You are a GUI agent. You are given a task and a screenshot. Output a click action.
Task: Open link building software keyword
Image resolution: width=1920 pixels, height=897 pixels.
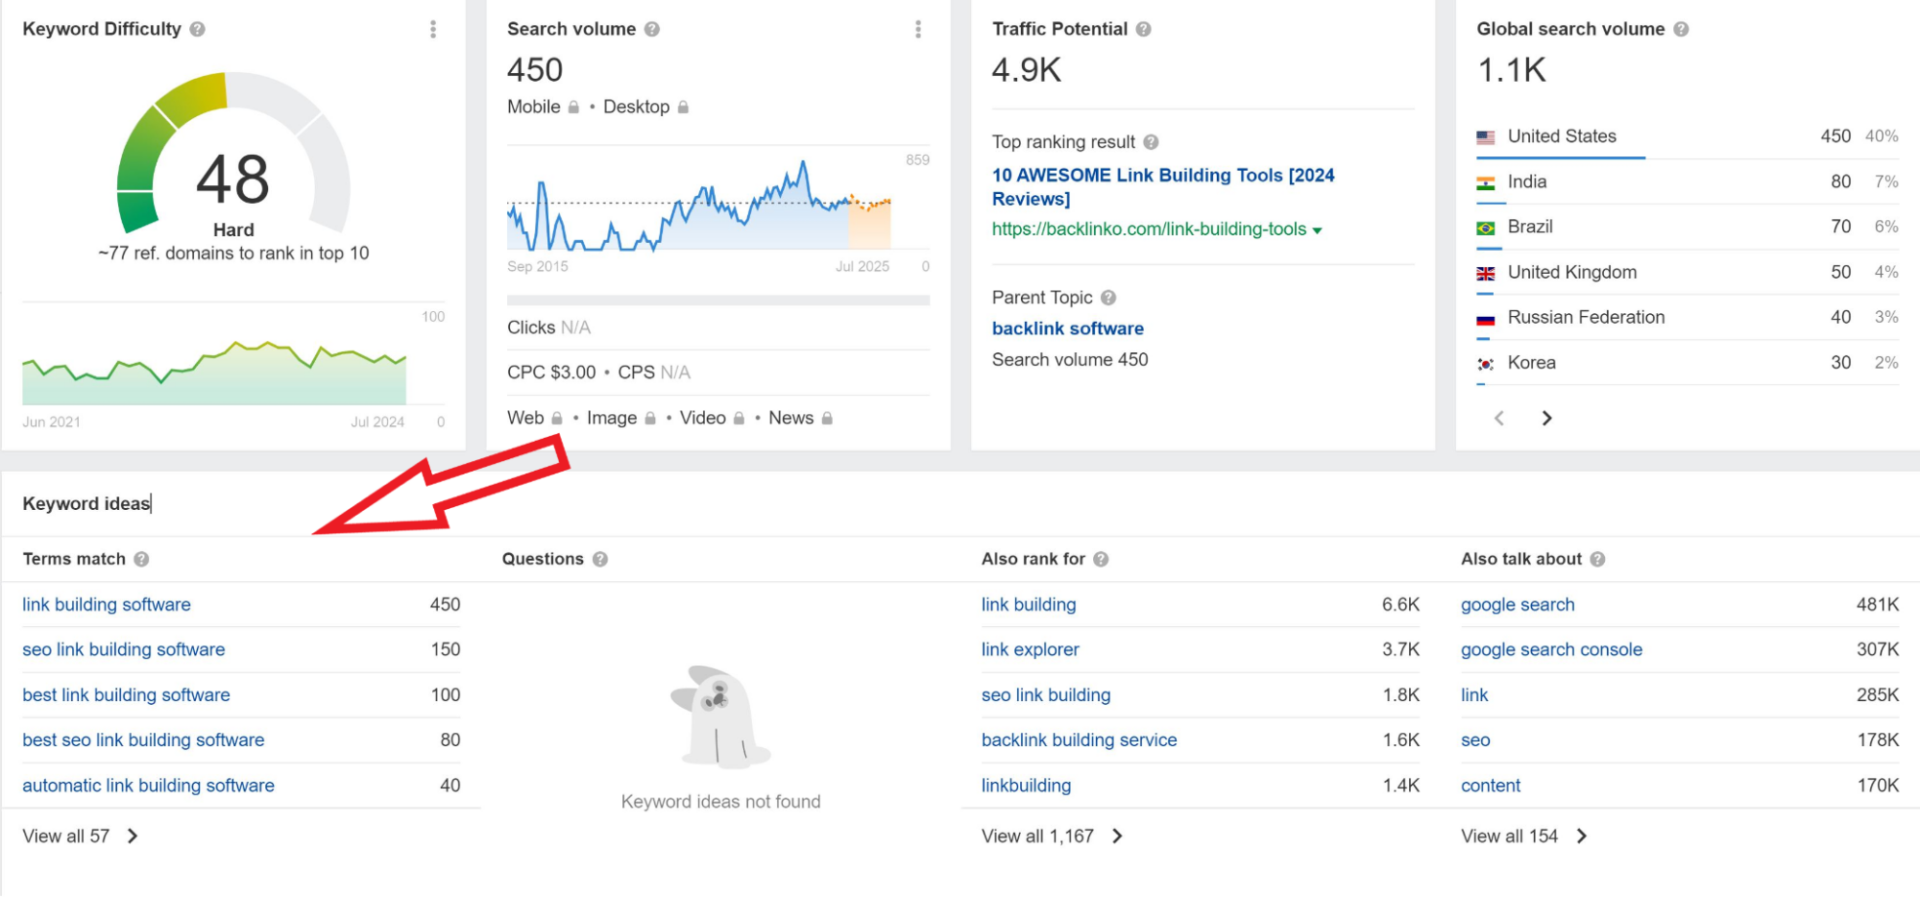106,604
